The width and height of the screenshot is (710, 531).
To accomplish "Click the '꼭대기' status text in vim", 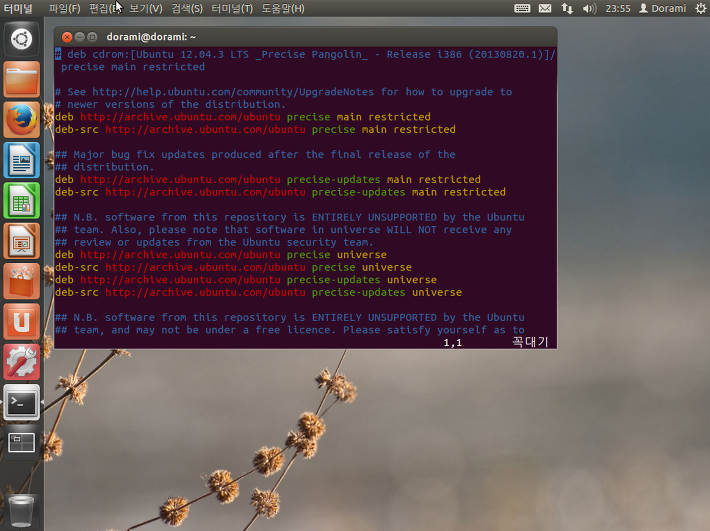I will click(530, 342).
